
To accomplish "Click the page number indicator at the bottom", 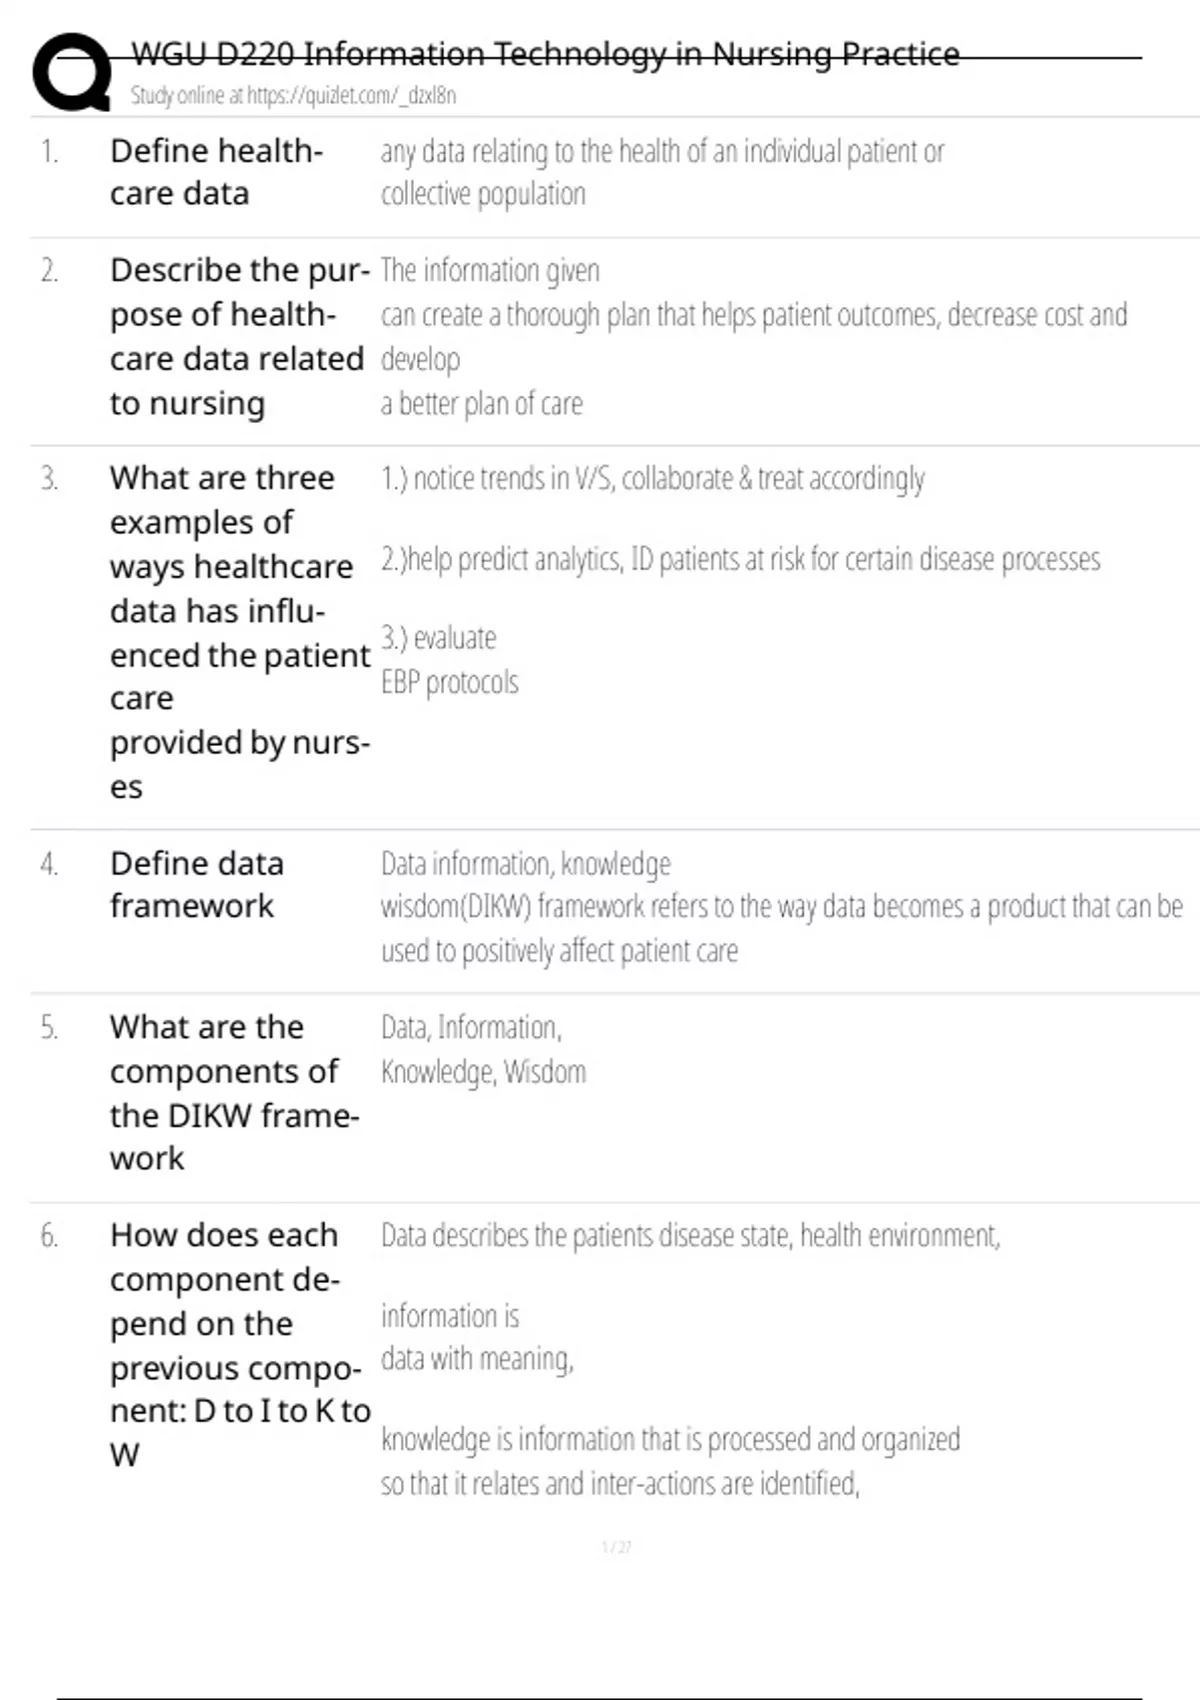I will pyautogui.click(x=616, y=1547).
